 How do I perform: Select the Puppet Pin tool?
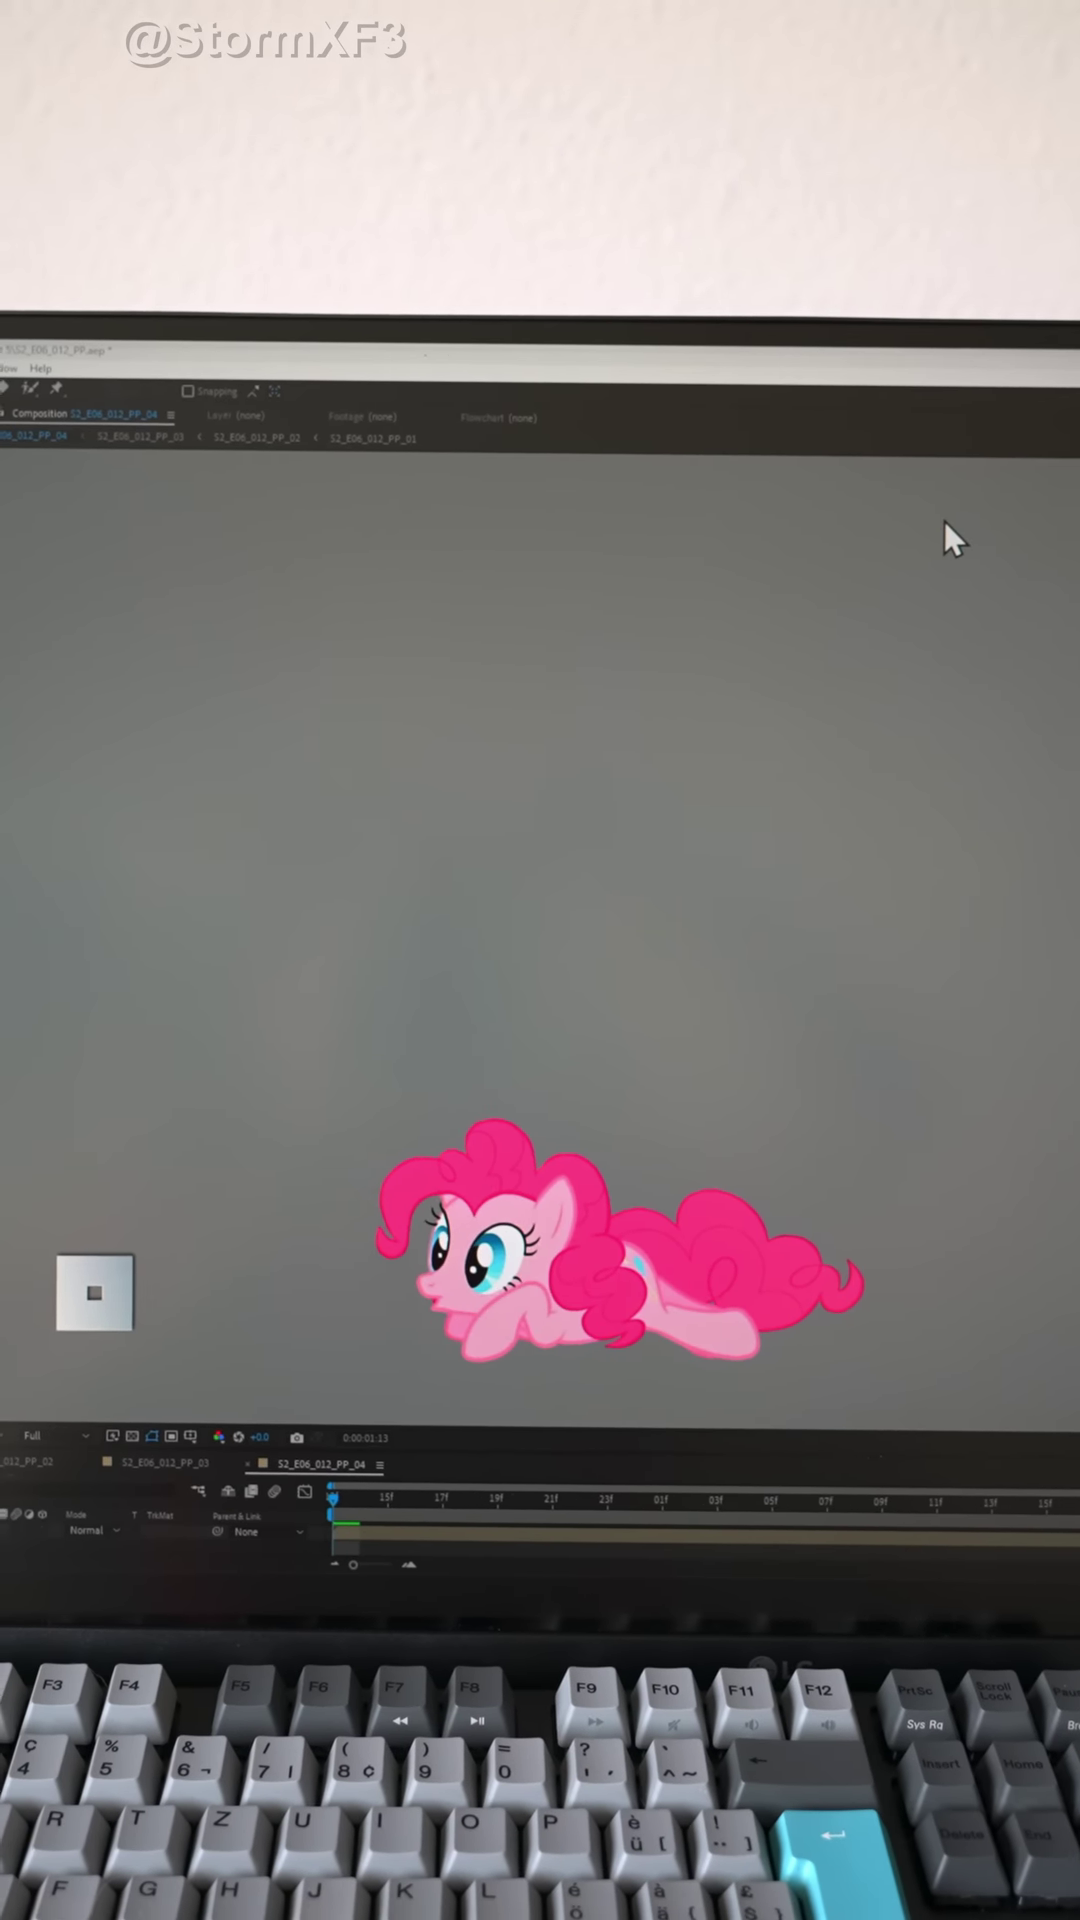(56, 388)
